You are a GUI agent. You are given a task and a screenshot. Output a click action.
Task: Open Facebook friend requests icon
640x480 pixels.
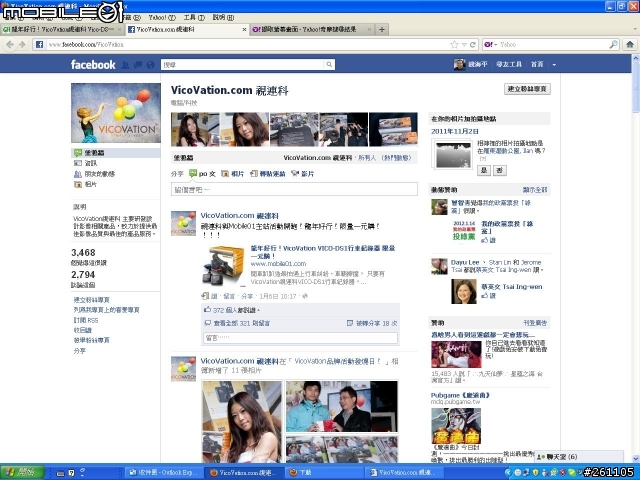point(126,64)
